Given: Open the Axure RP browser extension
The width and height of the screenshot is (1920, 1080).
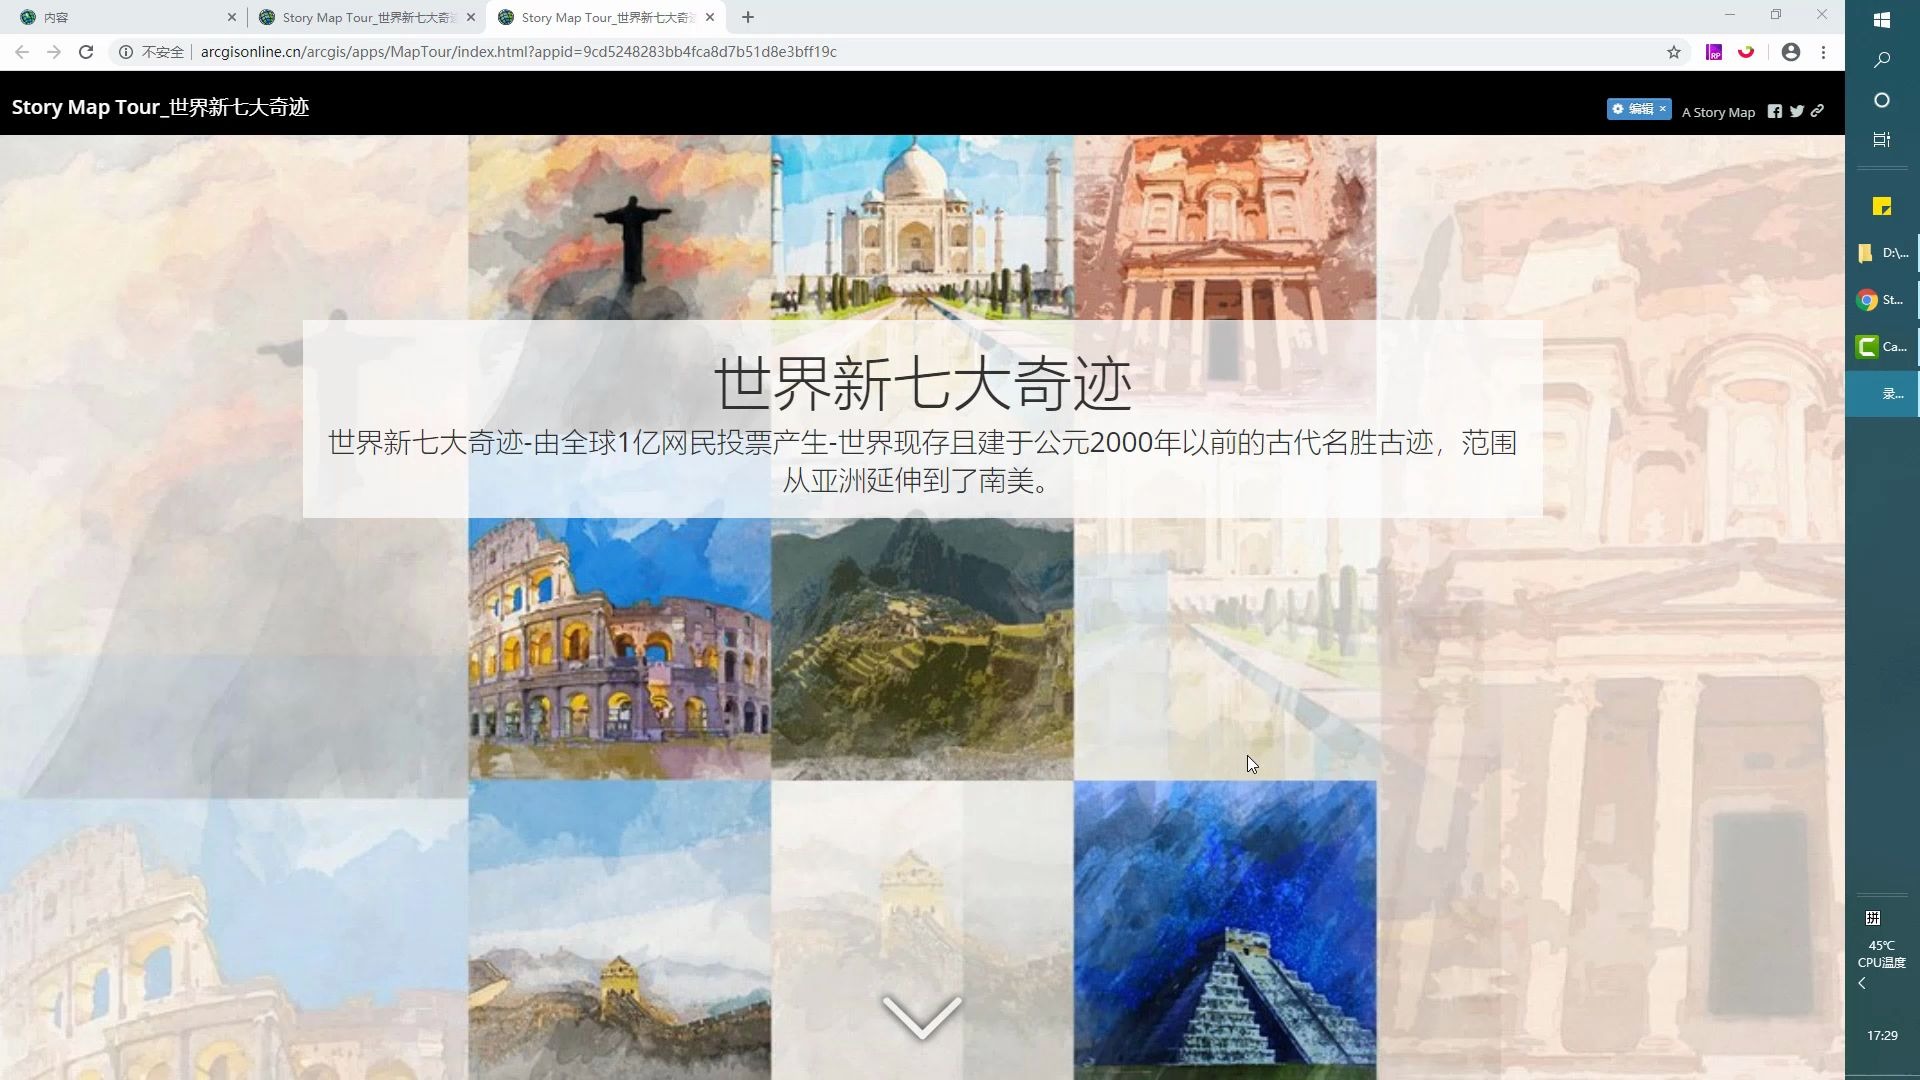Looking at the screenshot, I should [x=1714, y=52].
